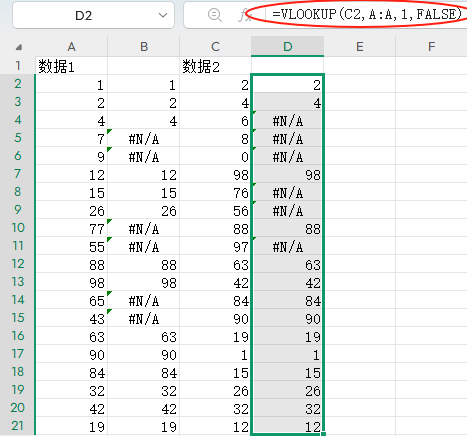Click empty cell E2
Screen dimensions: 467x436
click(x=359, y=84)
